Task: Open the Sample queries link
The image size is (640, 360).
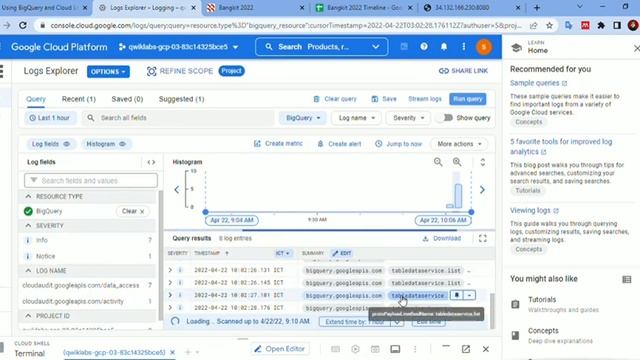Action: (538, 83)
